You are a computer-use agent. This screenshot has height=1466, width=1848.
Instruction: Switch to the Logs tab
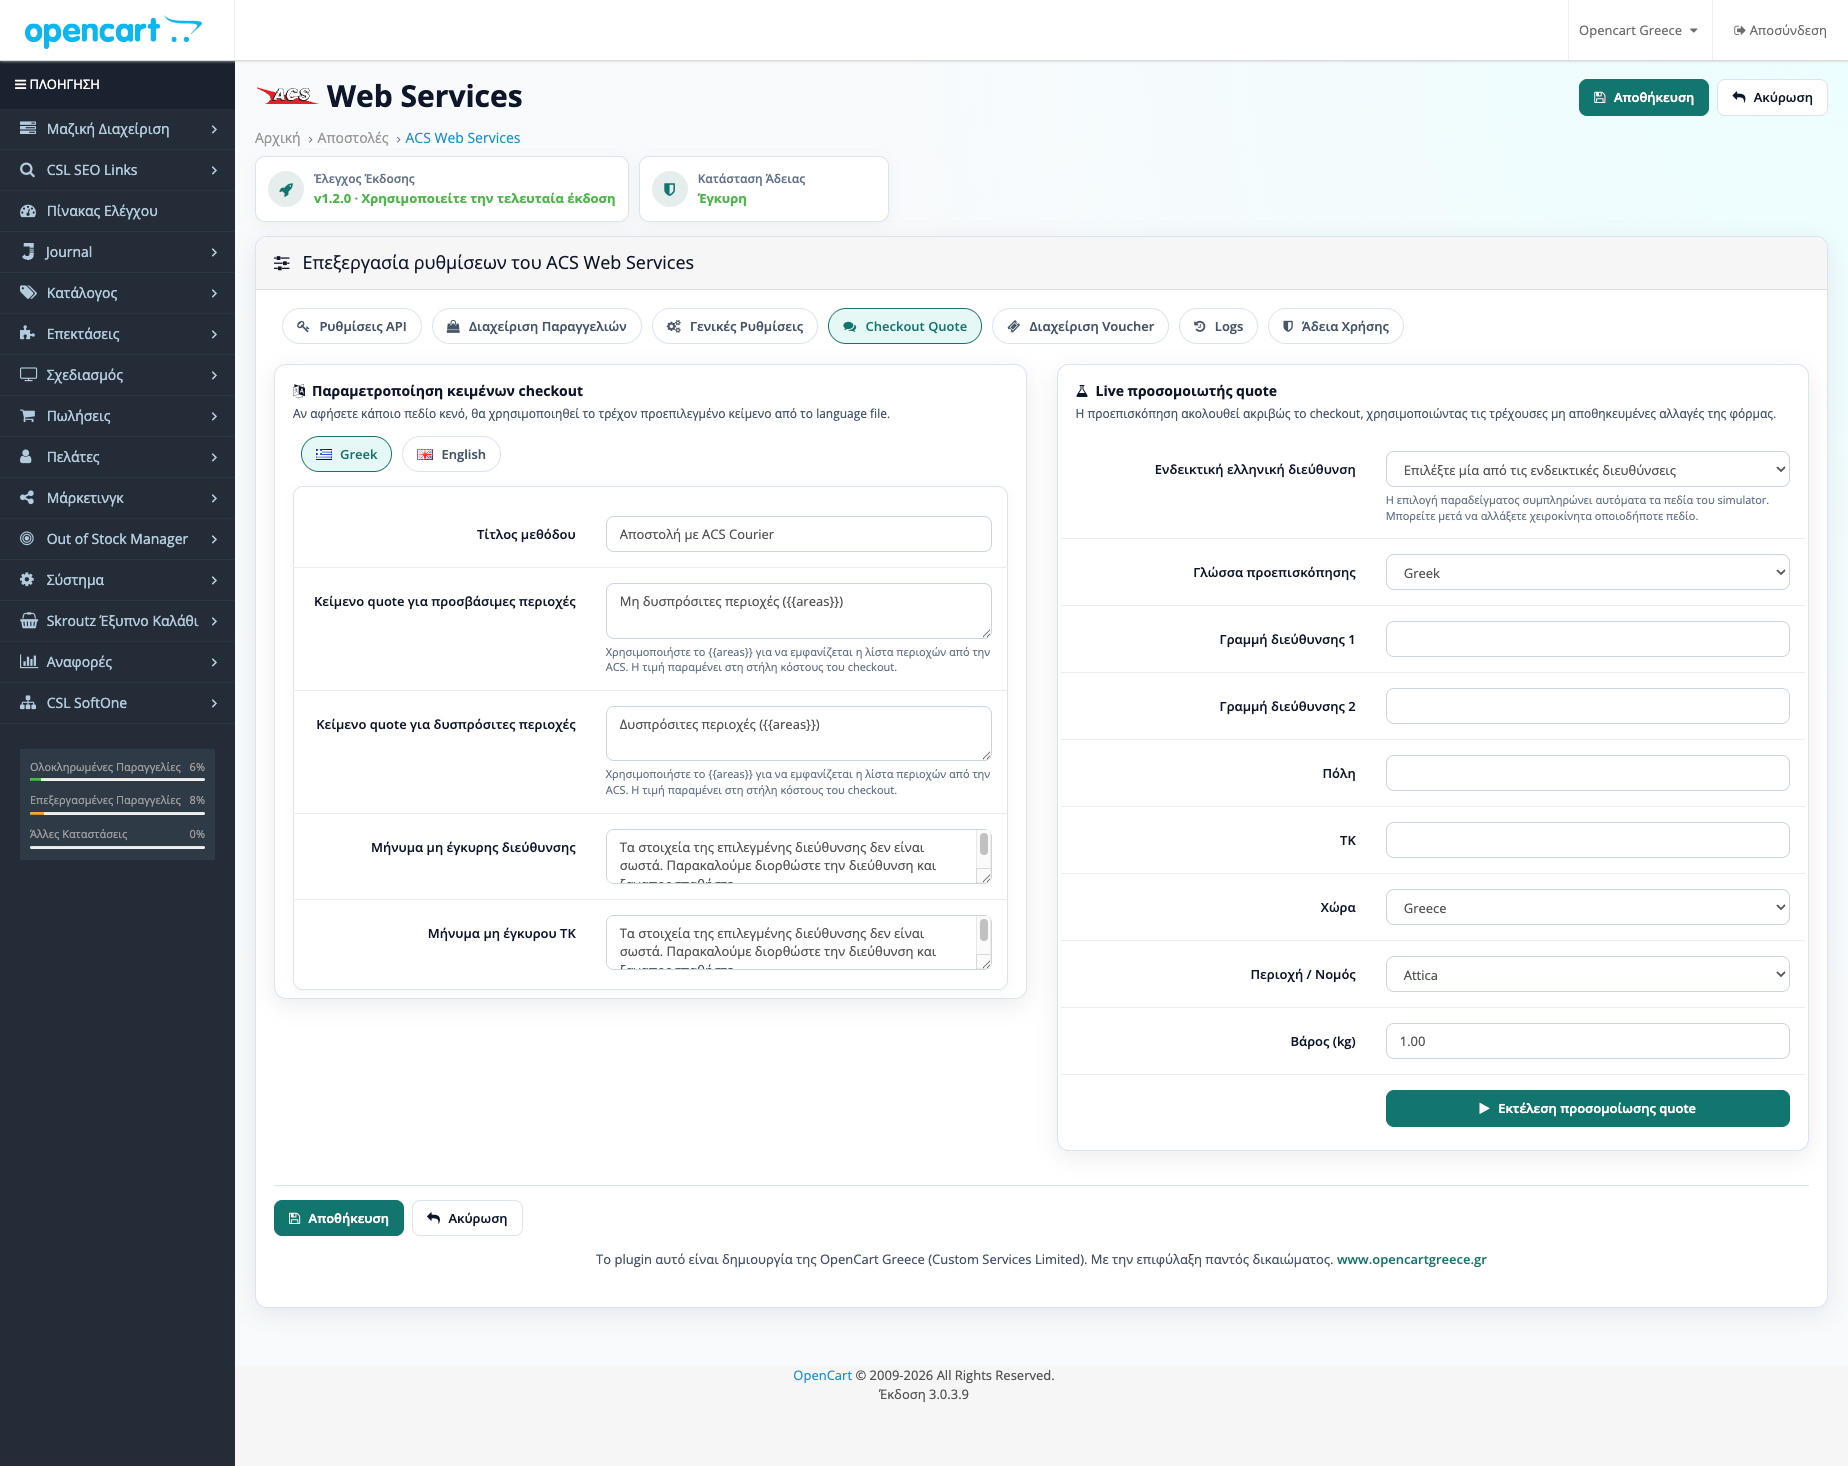click(x=1218, y=326)
